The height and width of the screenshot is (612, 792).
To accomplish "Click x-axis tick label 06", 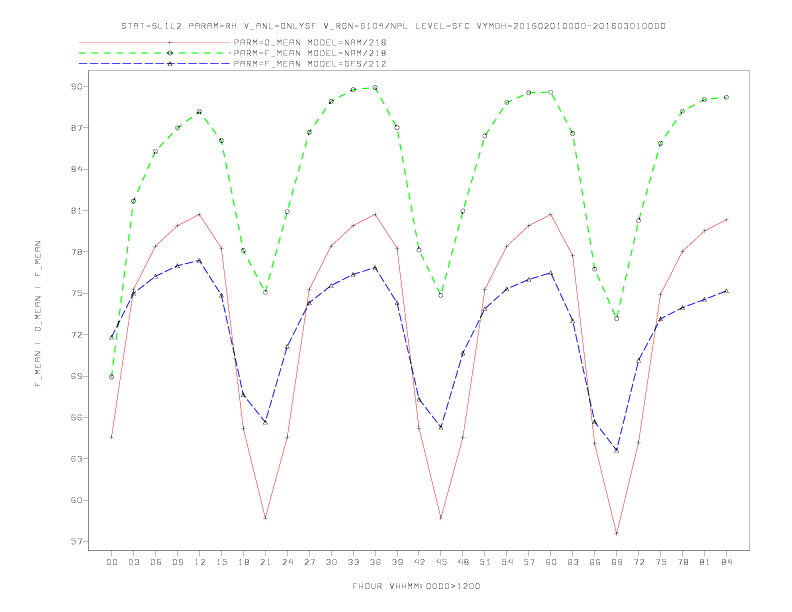I will 156,562.
